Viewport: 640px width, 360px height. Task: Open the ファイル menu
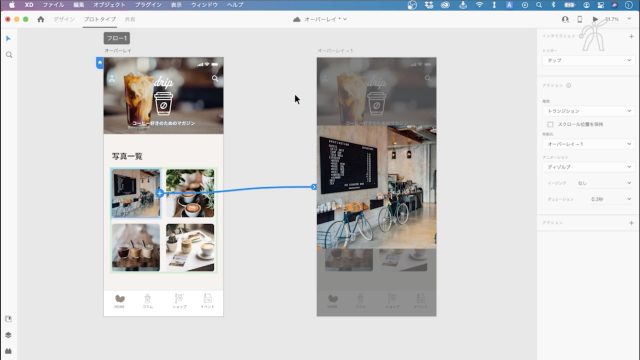[53, 5]
